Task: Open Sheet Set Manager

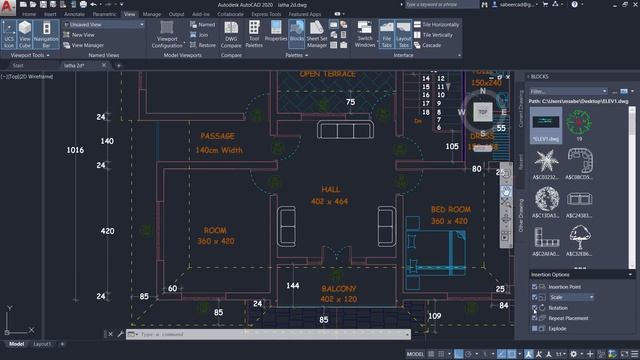Action: (x=317, y=35)
